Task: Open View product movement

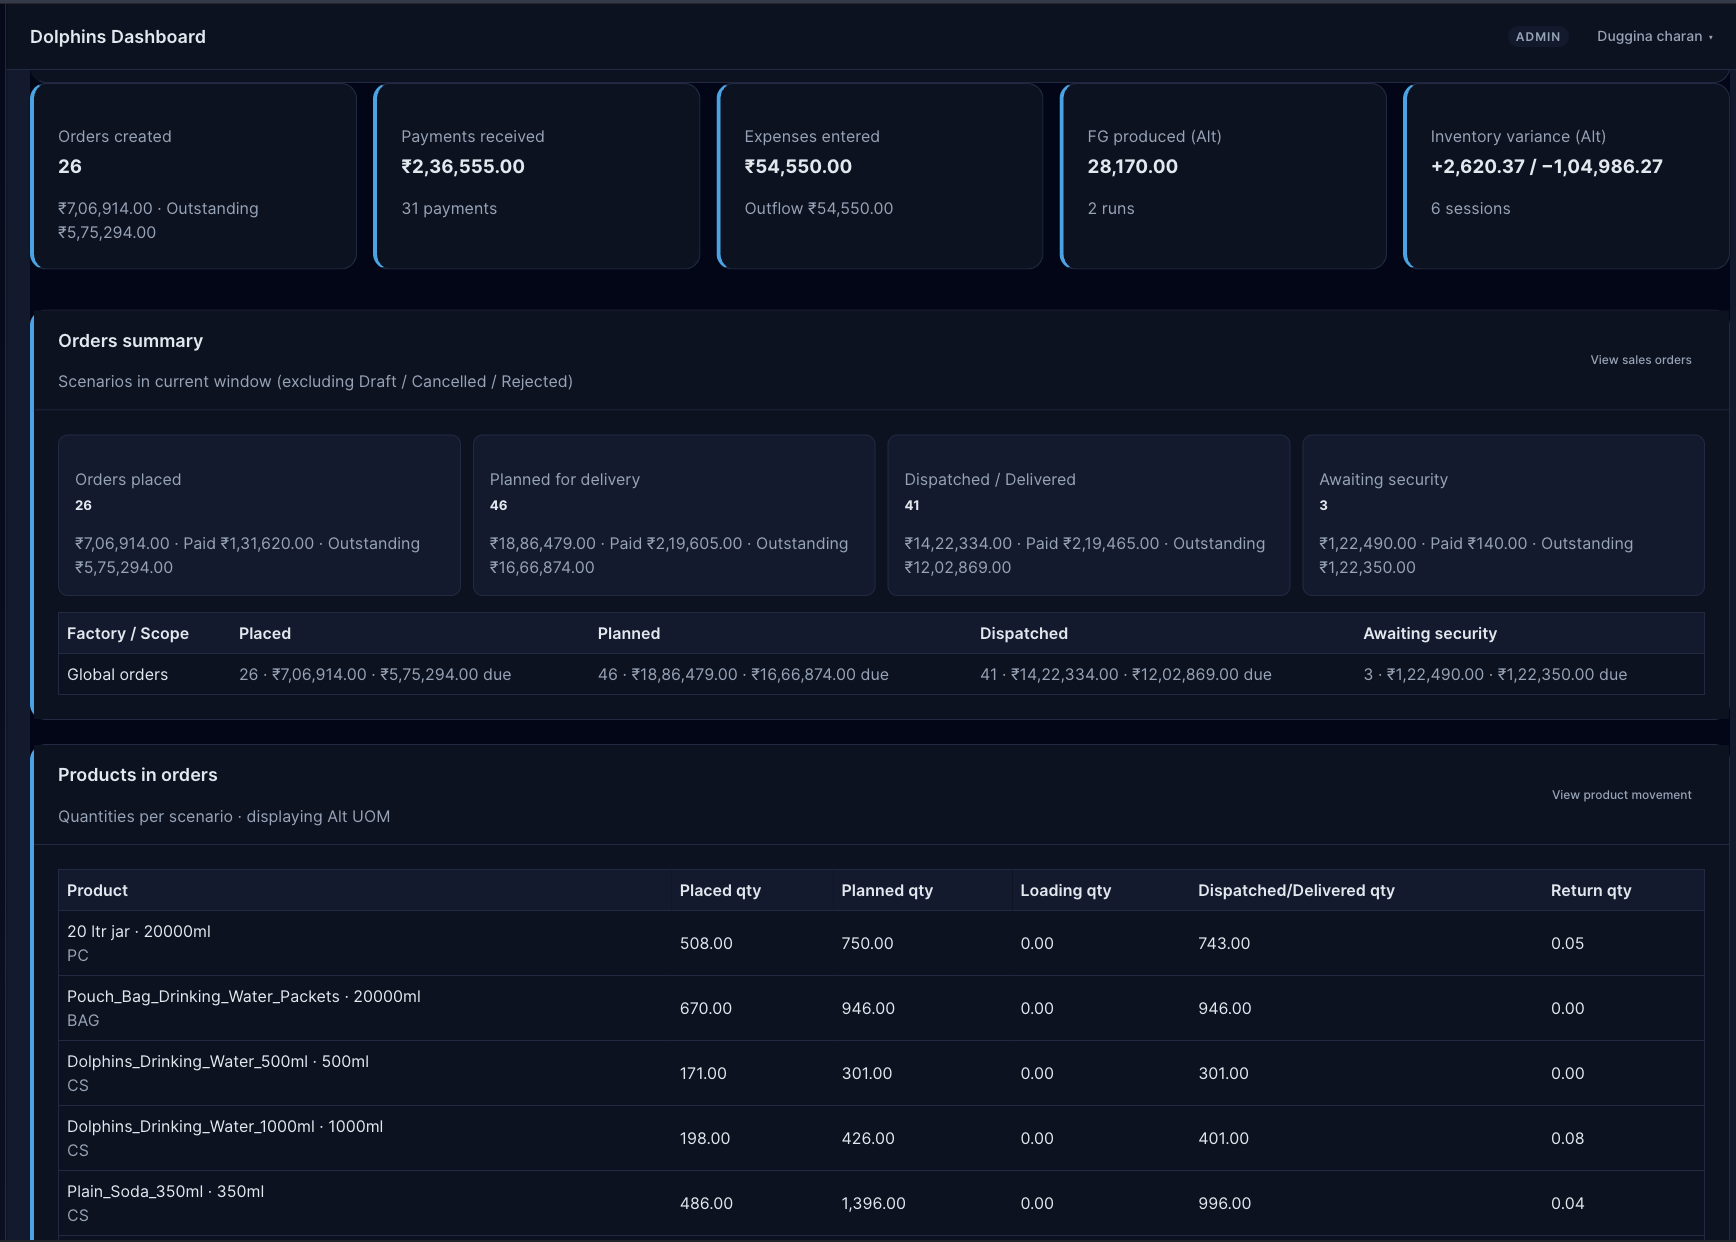Action: point(1620,794)
